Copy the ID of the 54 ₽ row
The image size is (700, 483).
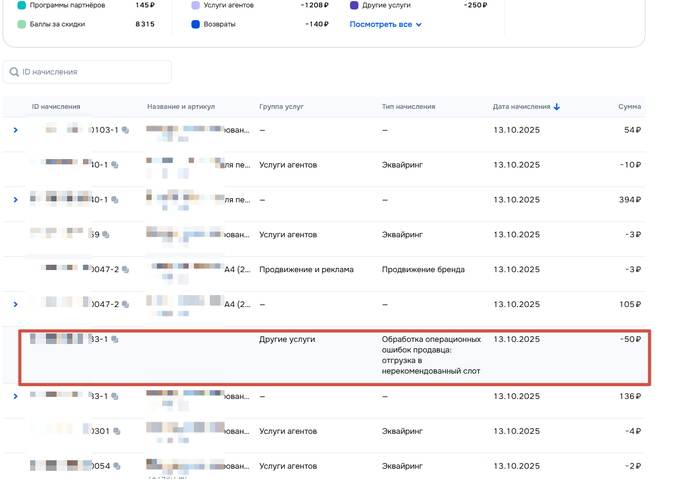[126, 131]
